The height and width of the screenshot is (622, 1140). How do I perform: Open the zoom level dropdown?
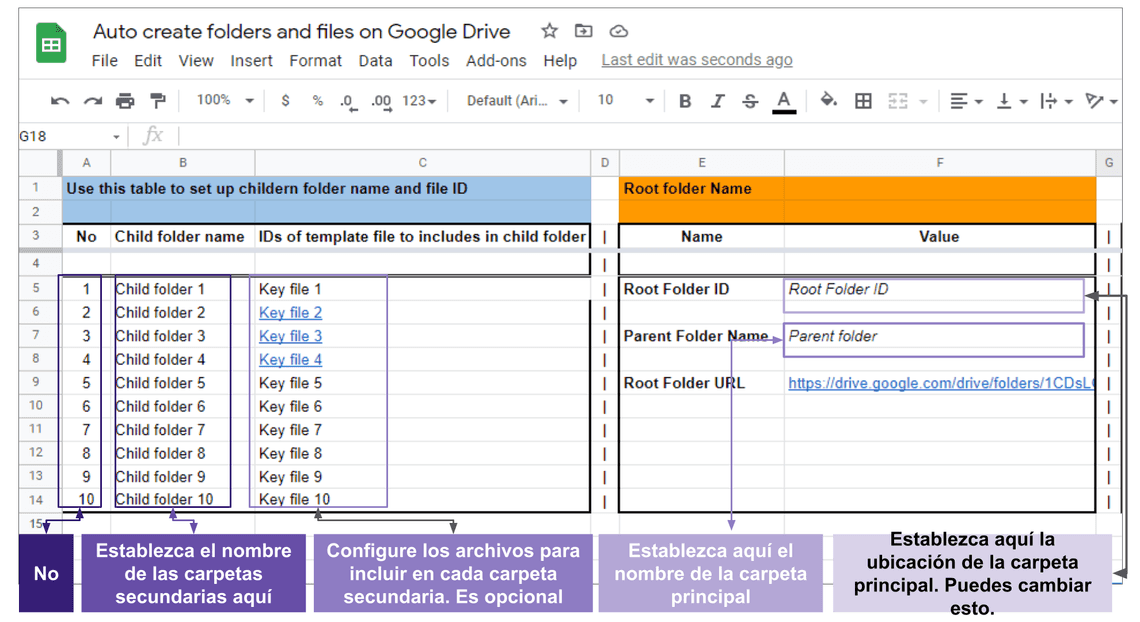[225, 101]
